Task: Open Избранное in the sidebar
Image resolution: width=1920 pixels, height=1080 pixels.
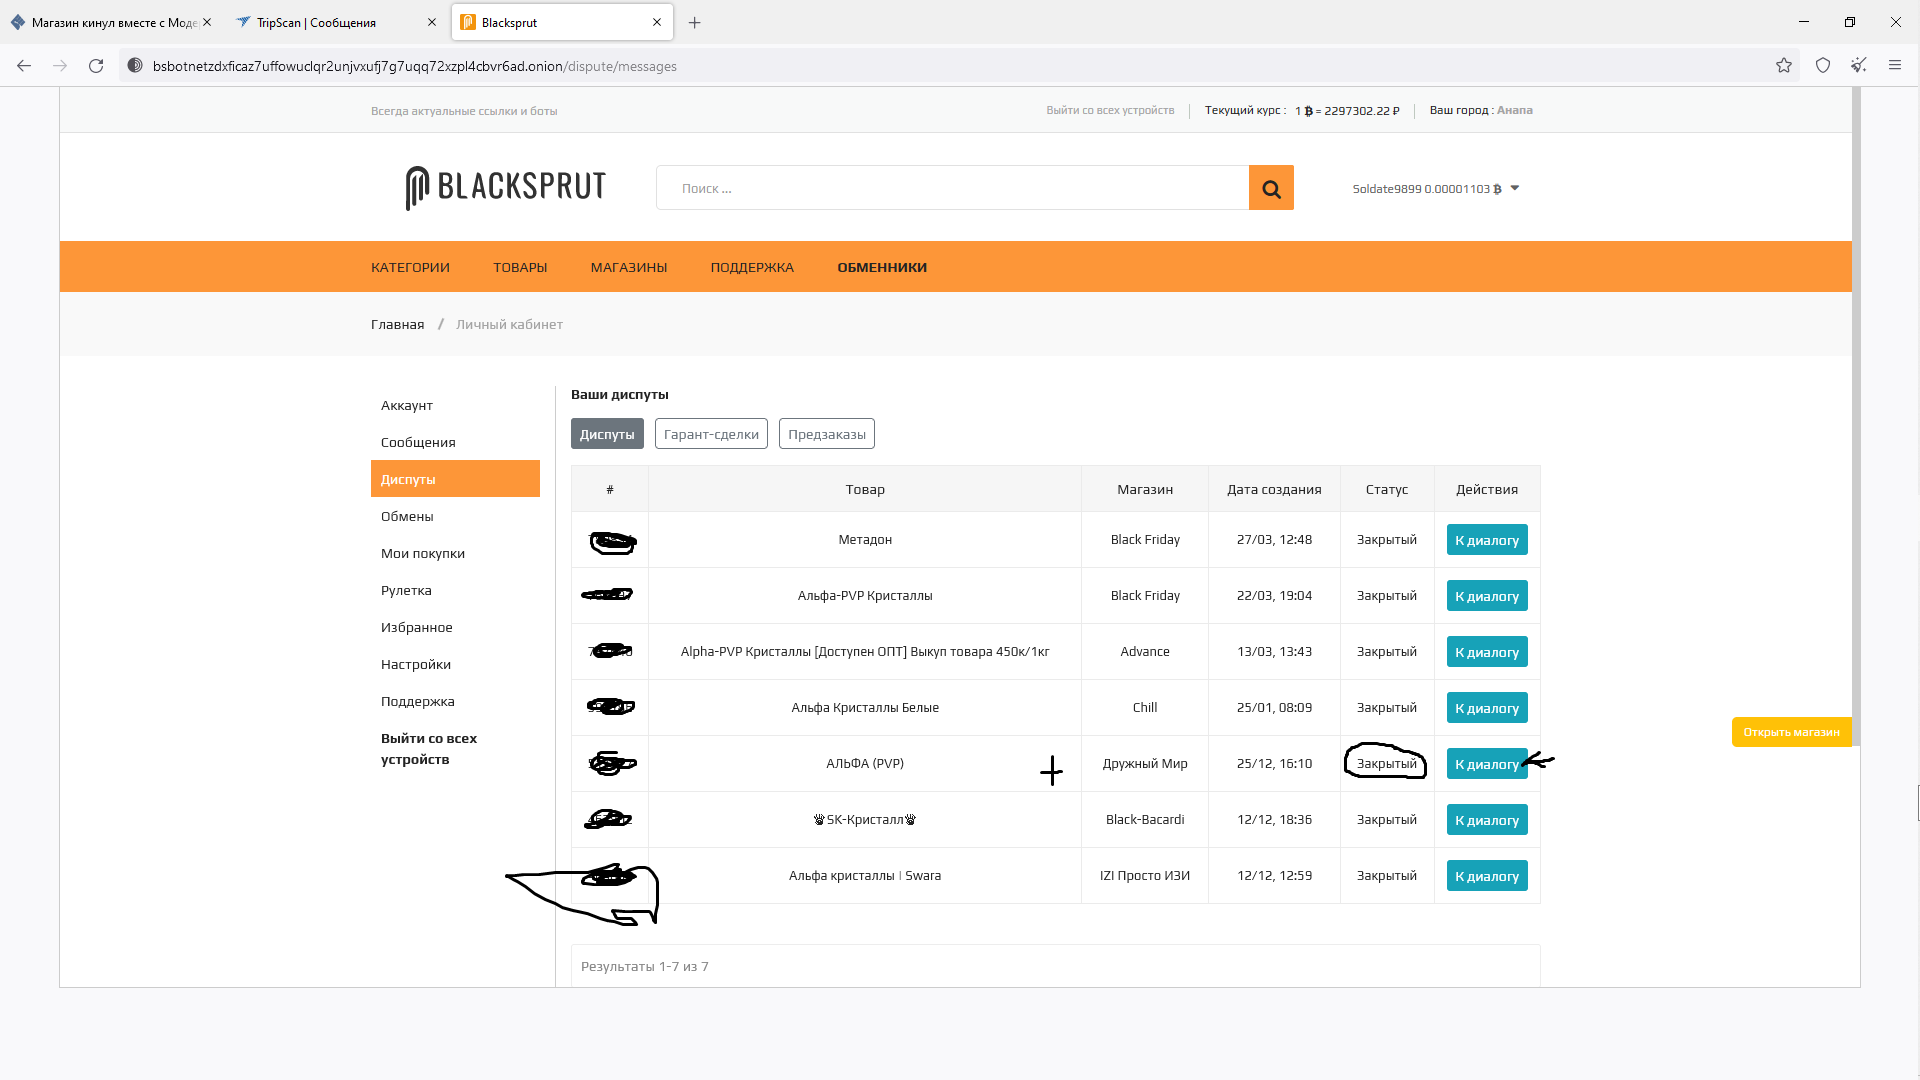Action: coord(455,627)
